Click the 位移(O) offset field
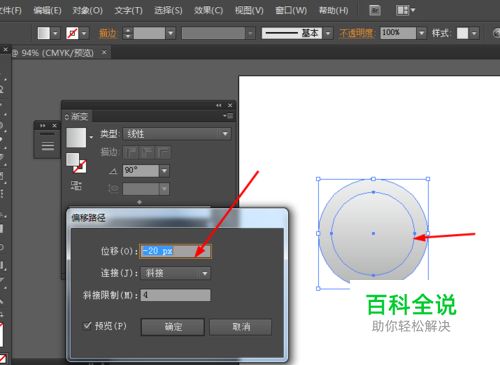This screenshot has width=500, height=365. click(175, 251)
